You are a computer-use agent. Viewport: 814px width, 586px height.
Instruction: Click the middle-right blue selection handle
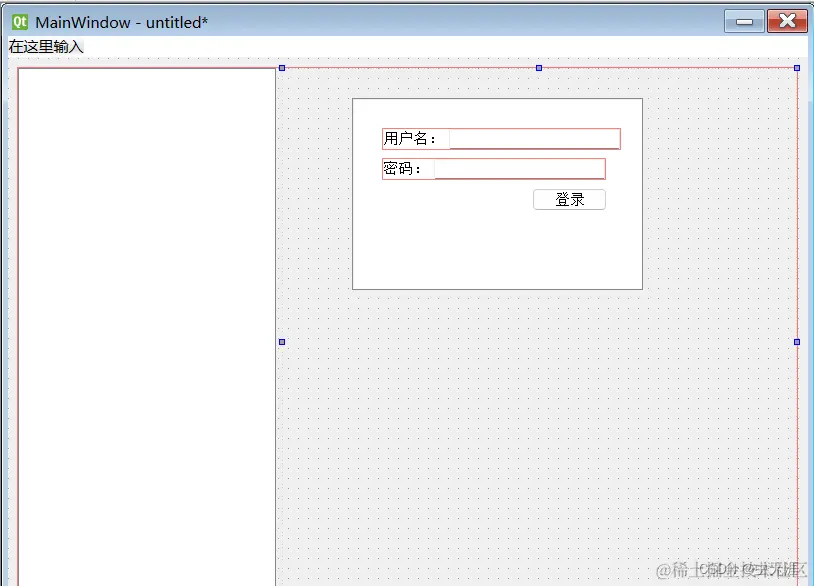pyautogui.click(x=797, y=342)
